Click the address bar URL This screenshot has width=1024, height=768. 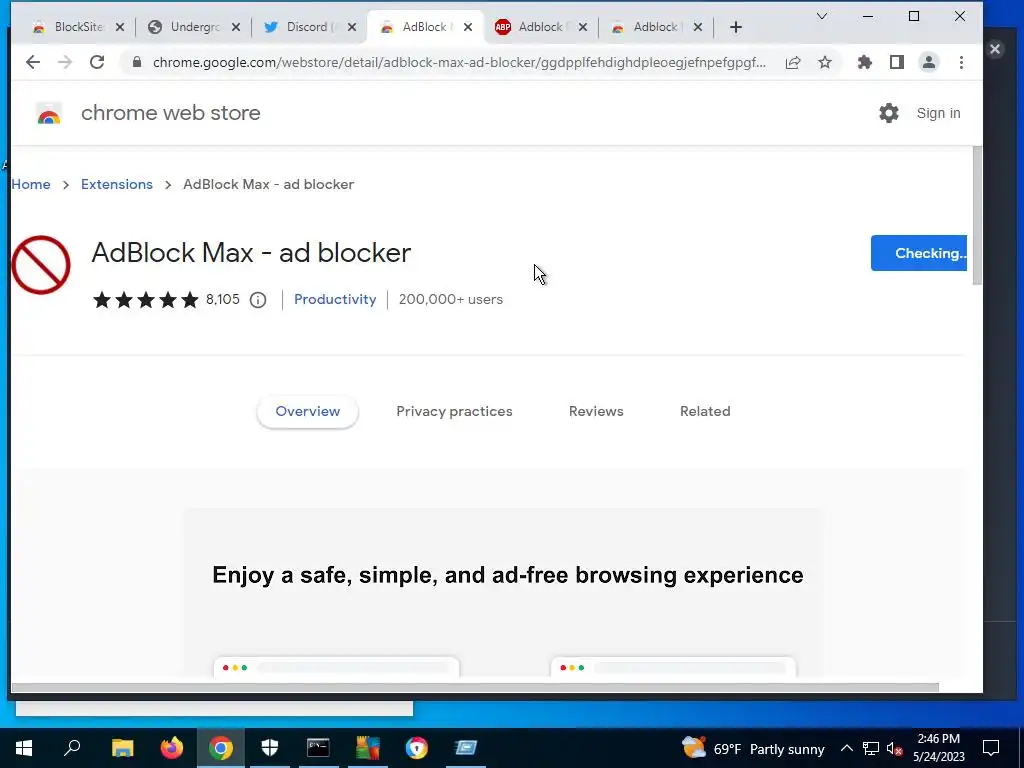[459, 63]
